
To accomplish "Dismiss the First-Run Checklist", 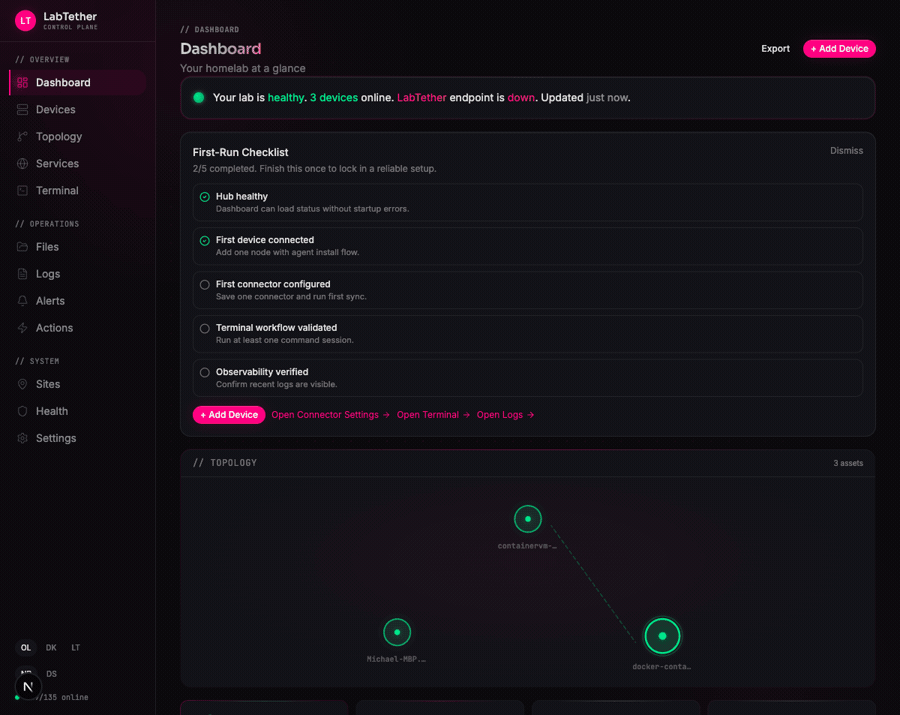I will tap(846, 150).
